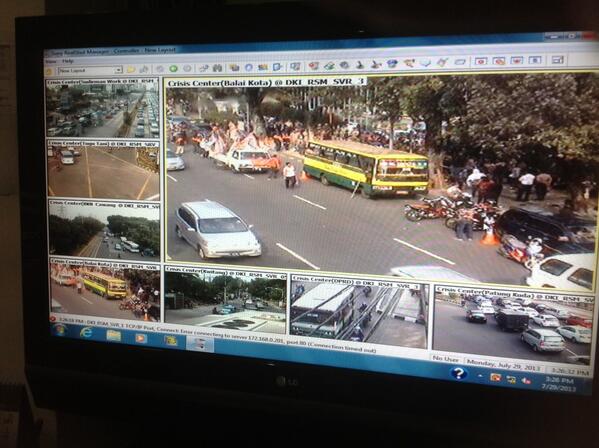Open the file explorer taskbar icon
This screenshot has width=599, height=448.
pos(114,335)
